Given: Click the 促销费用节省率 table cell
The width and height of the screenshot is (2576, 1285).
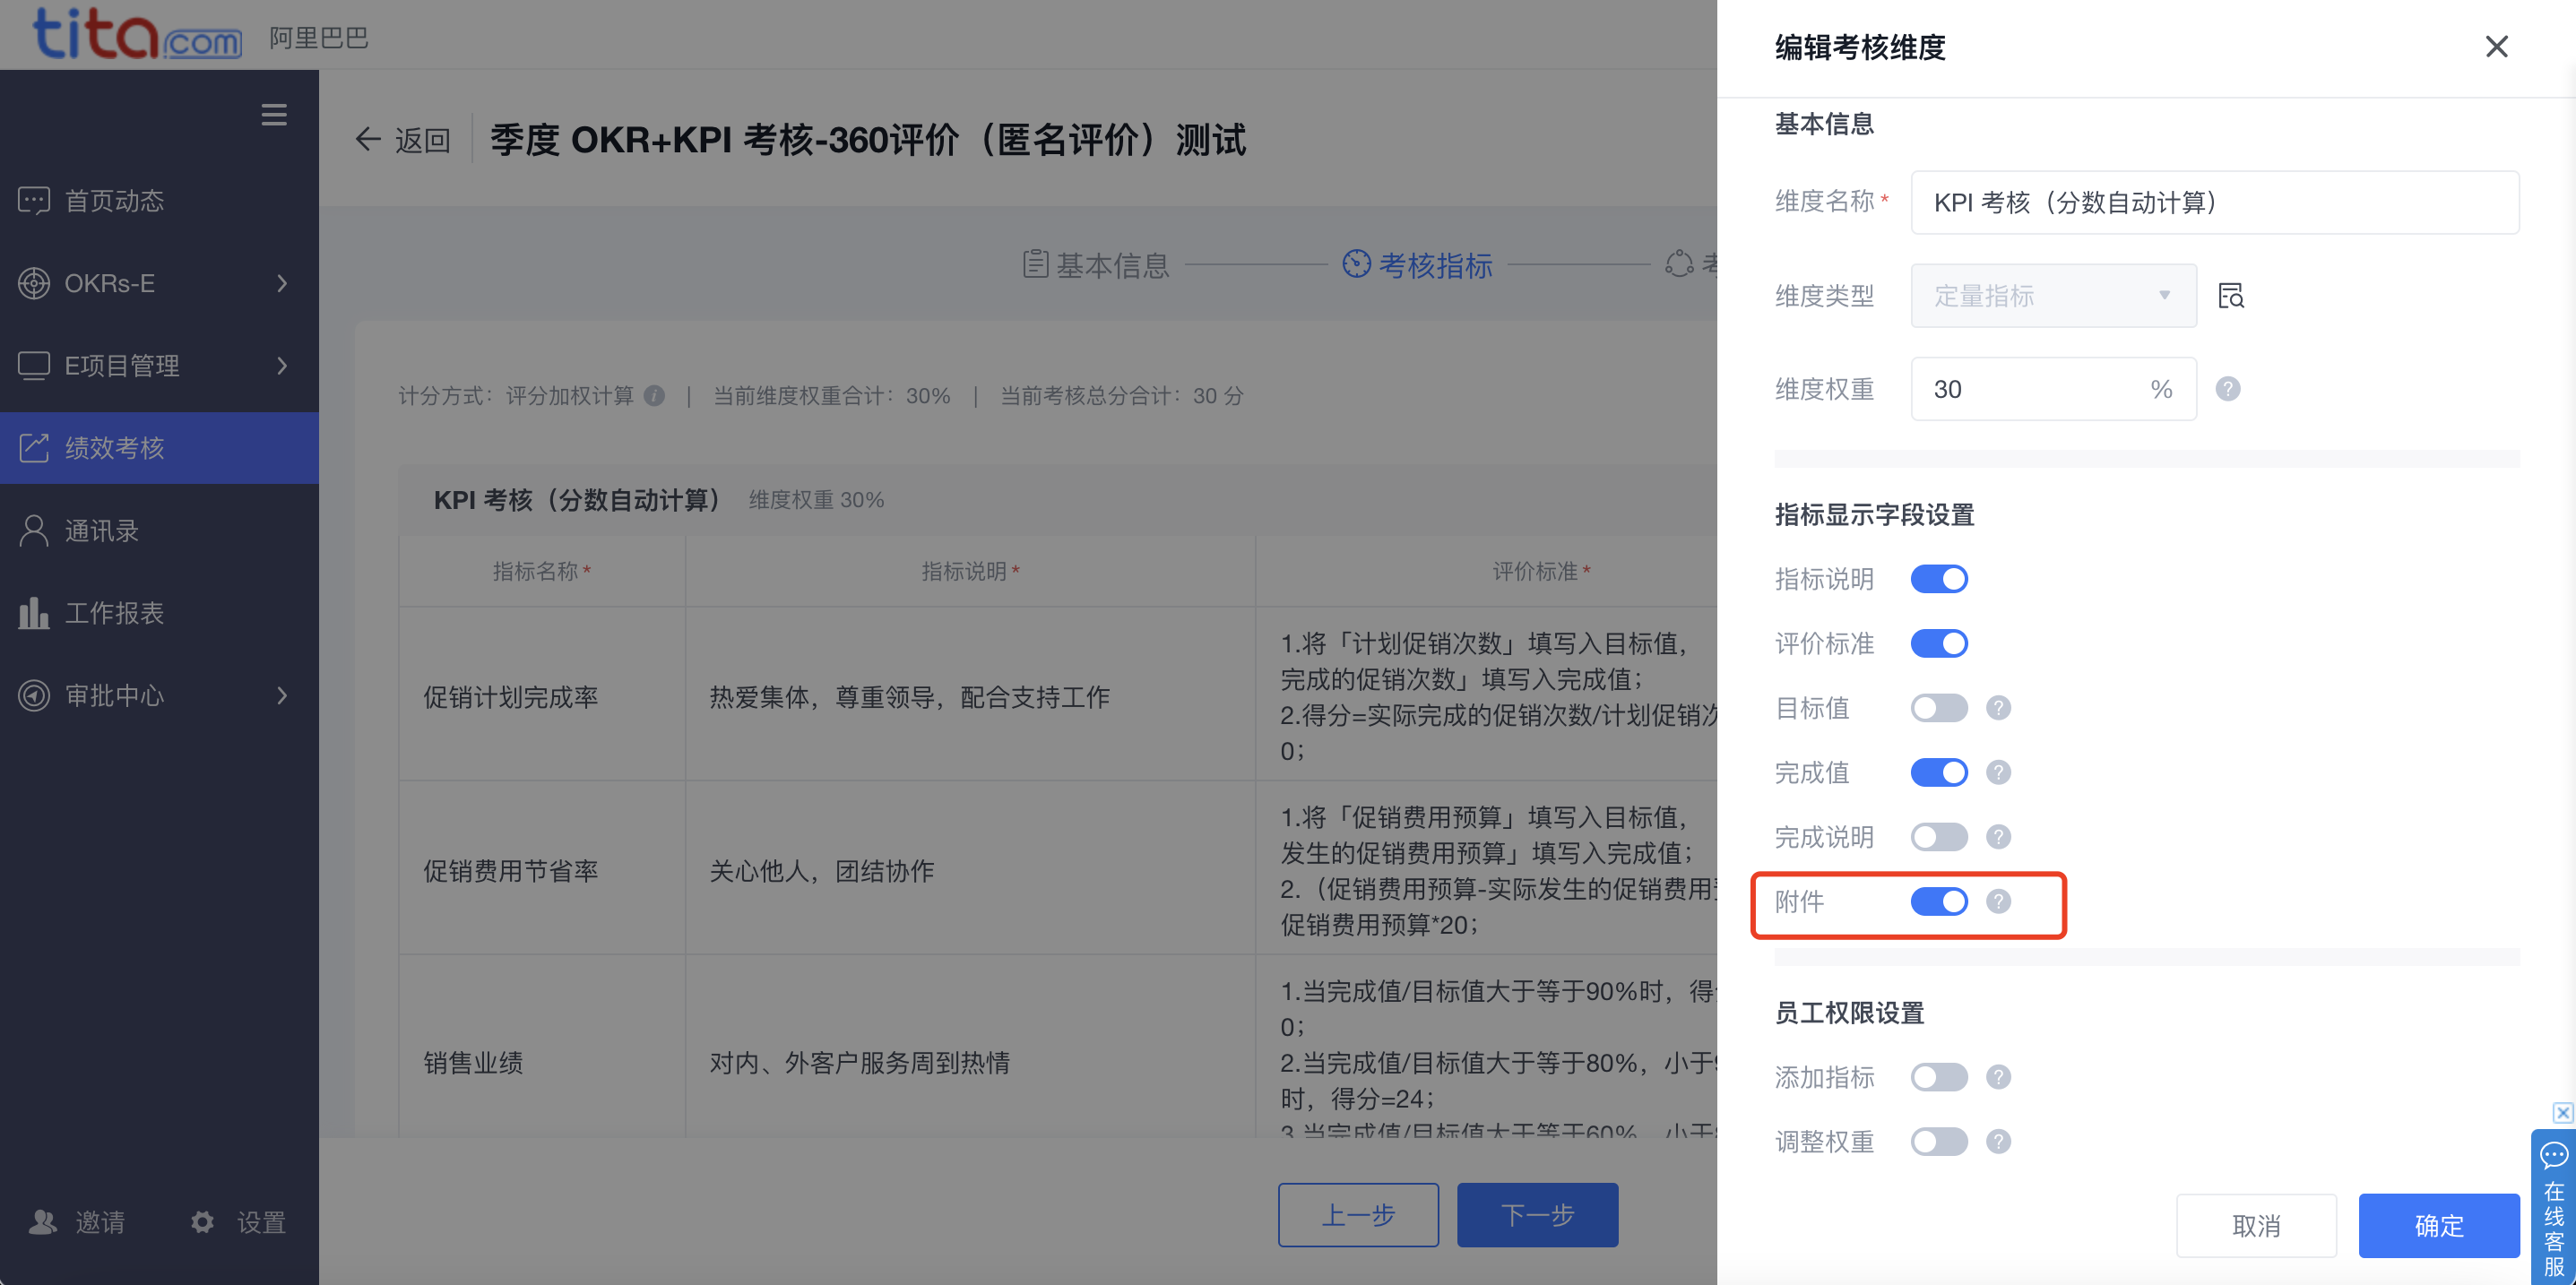Looking at the screenshot, I should [542, 869].
